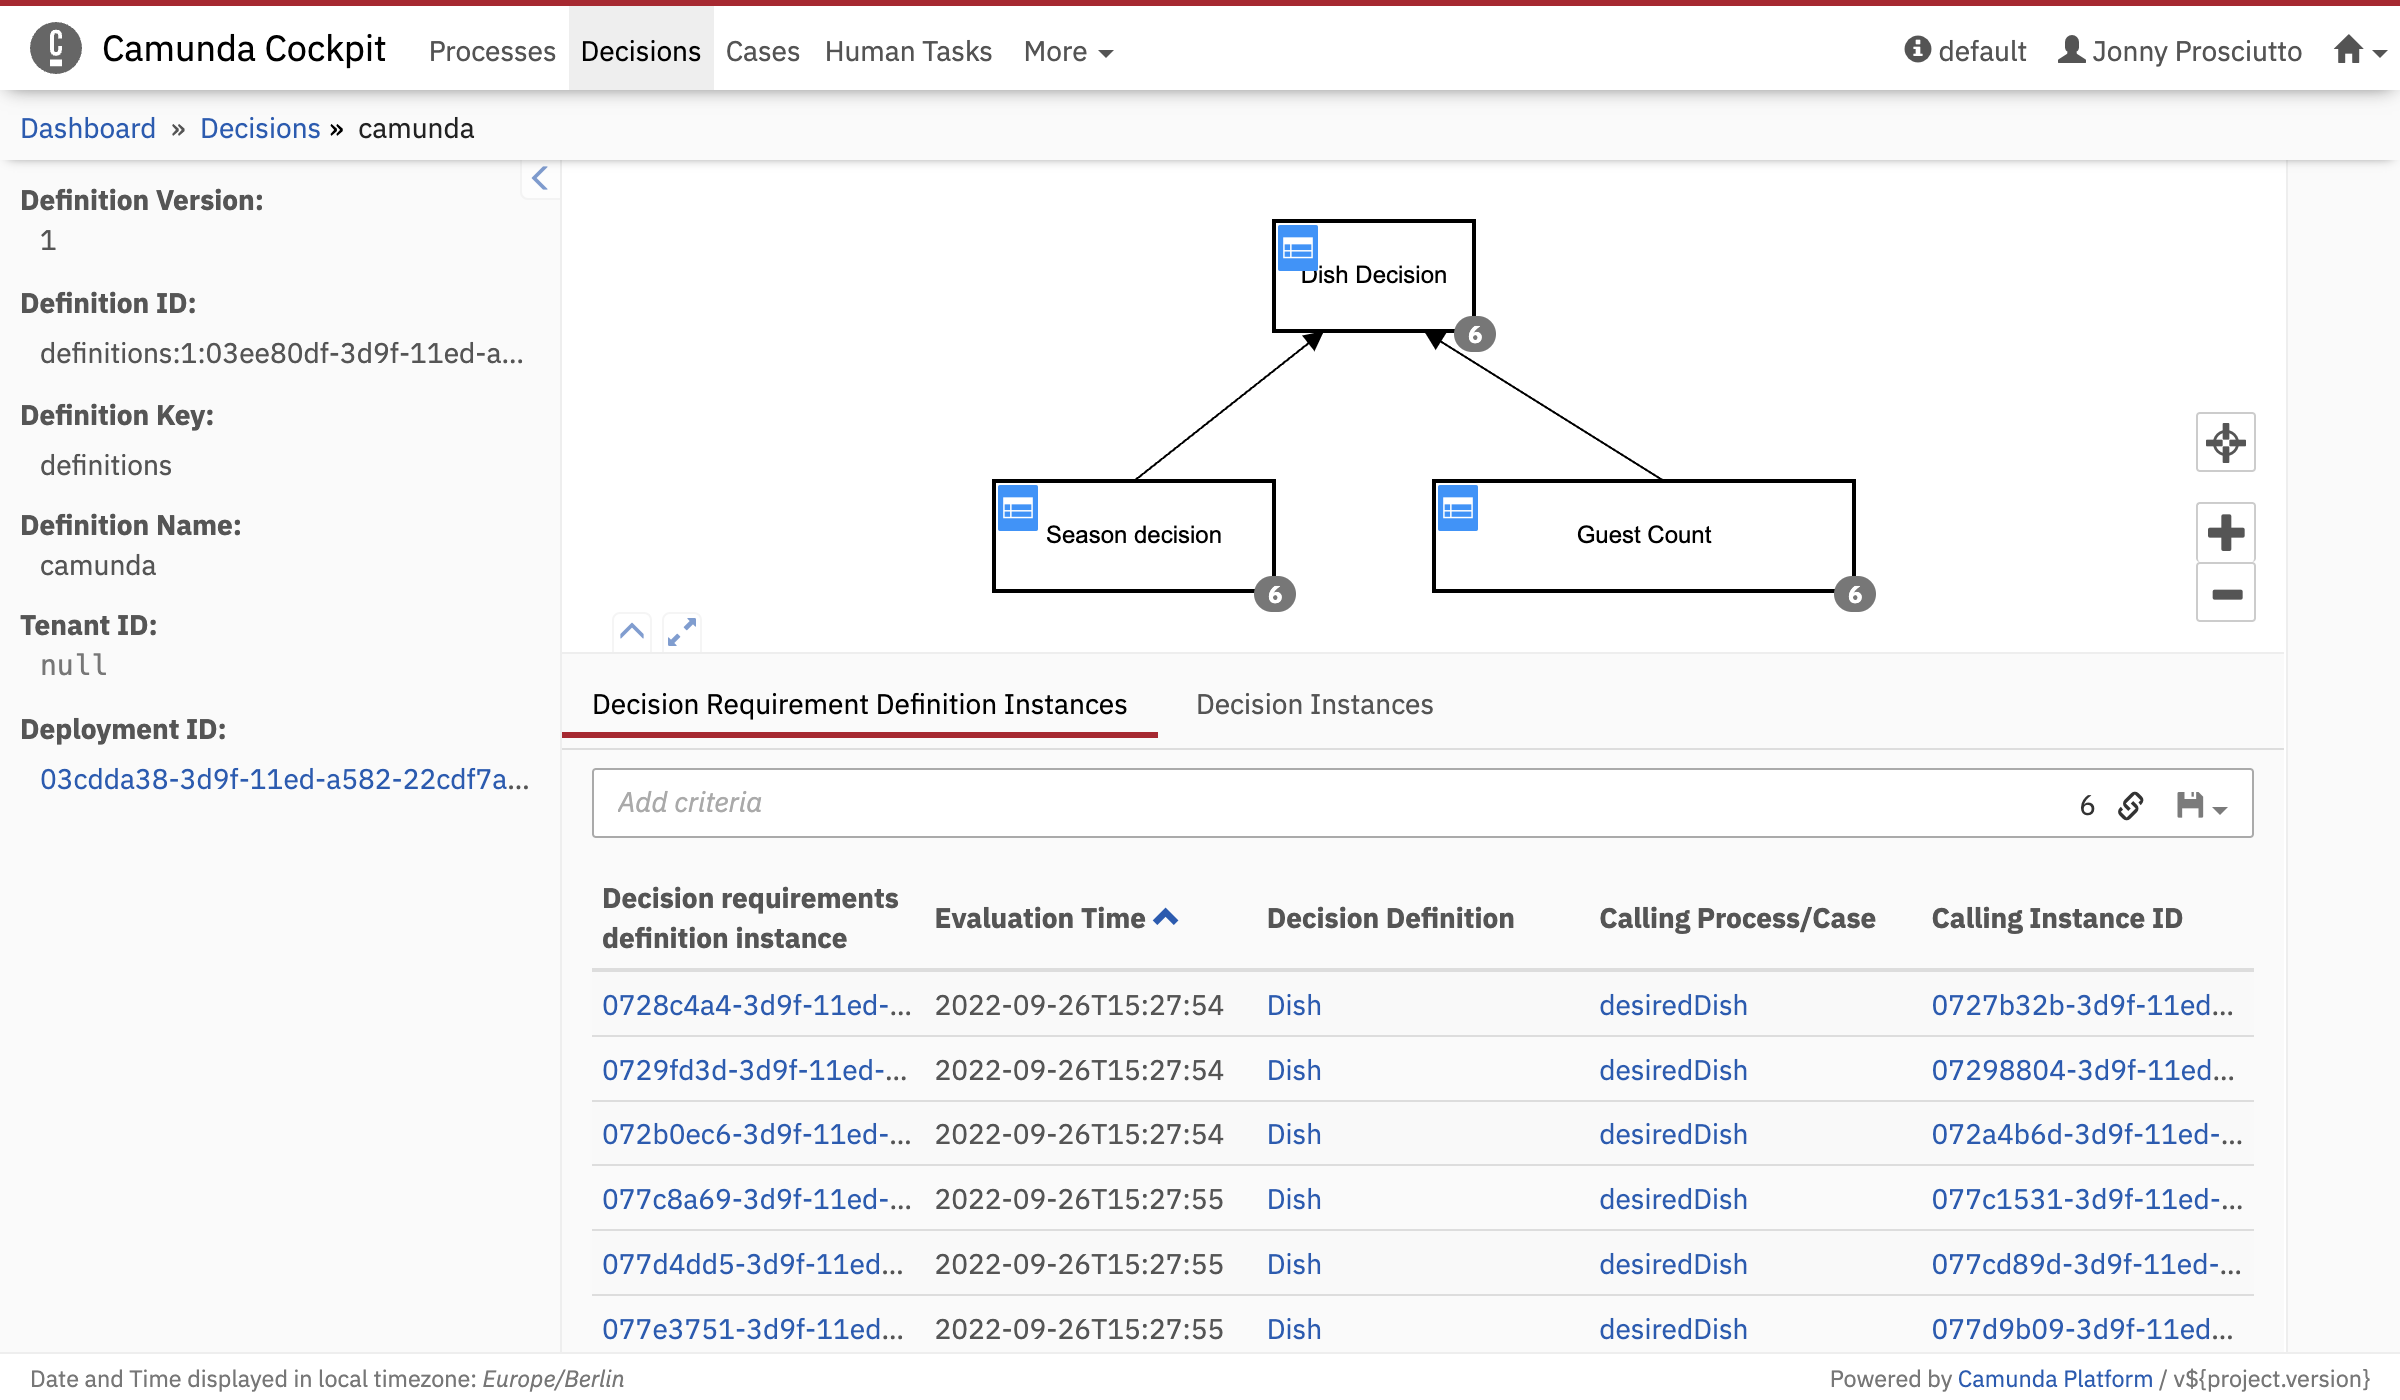Zoom in on the diagram
The image size is (2400, 1400).
tap(2226, 532)
